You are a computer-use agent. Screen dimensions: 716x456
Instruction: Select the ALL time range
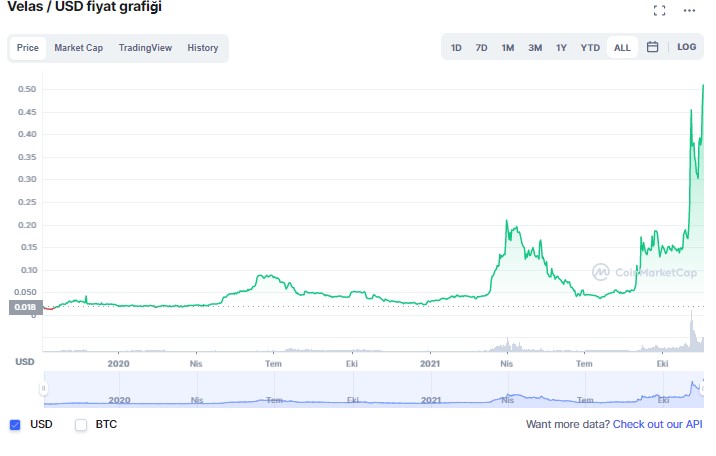pos(622,48)
